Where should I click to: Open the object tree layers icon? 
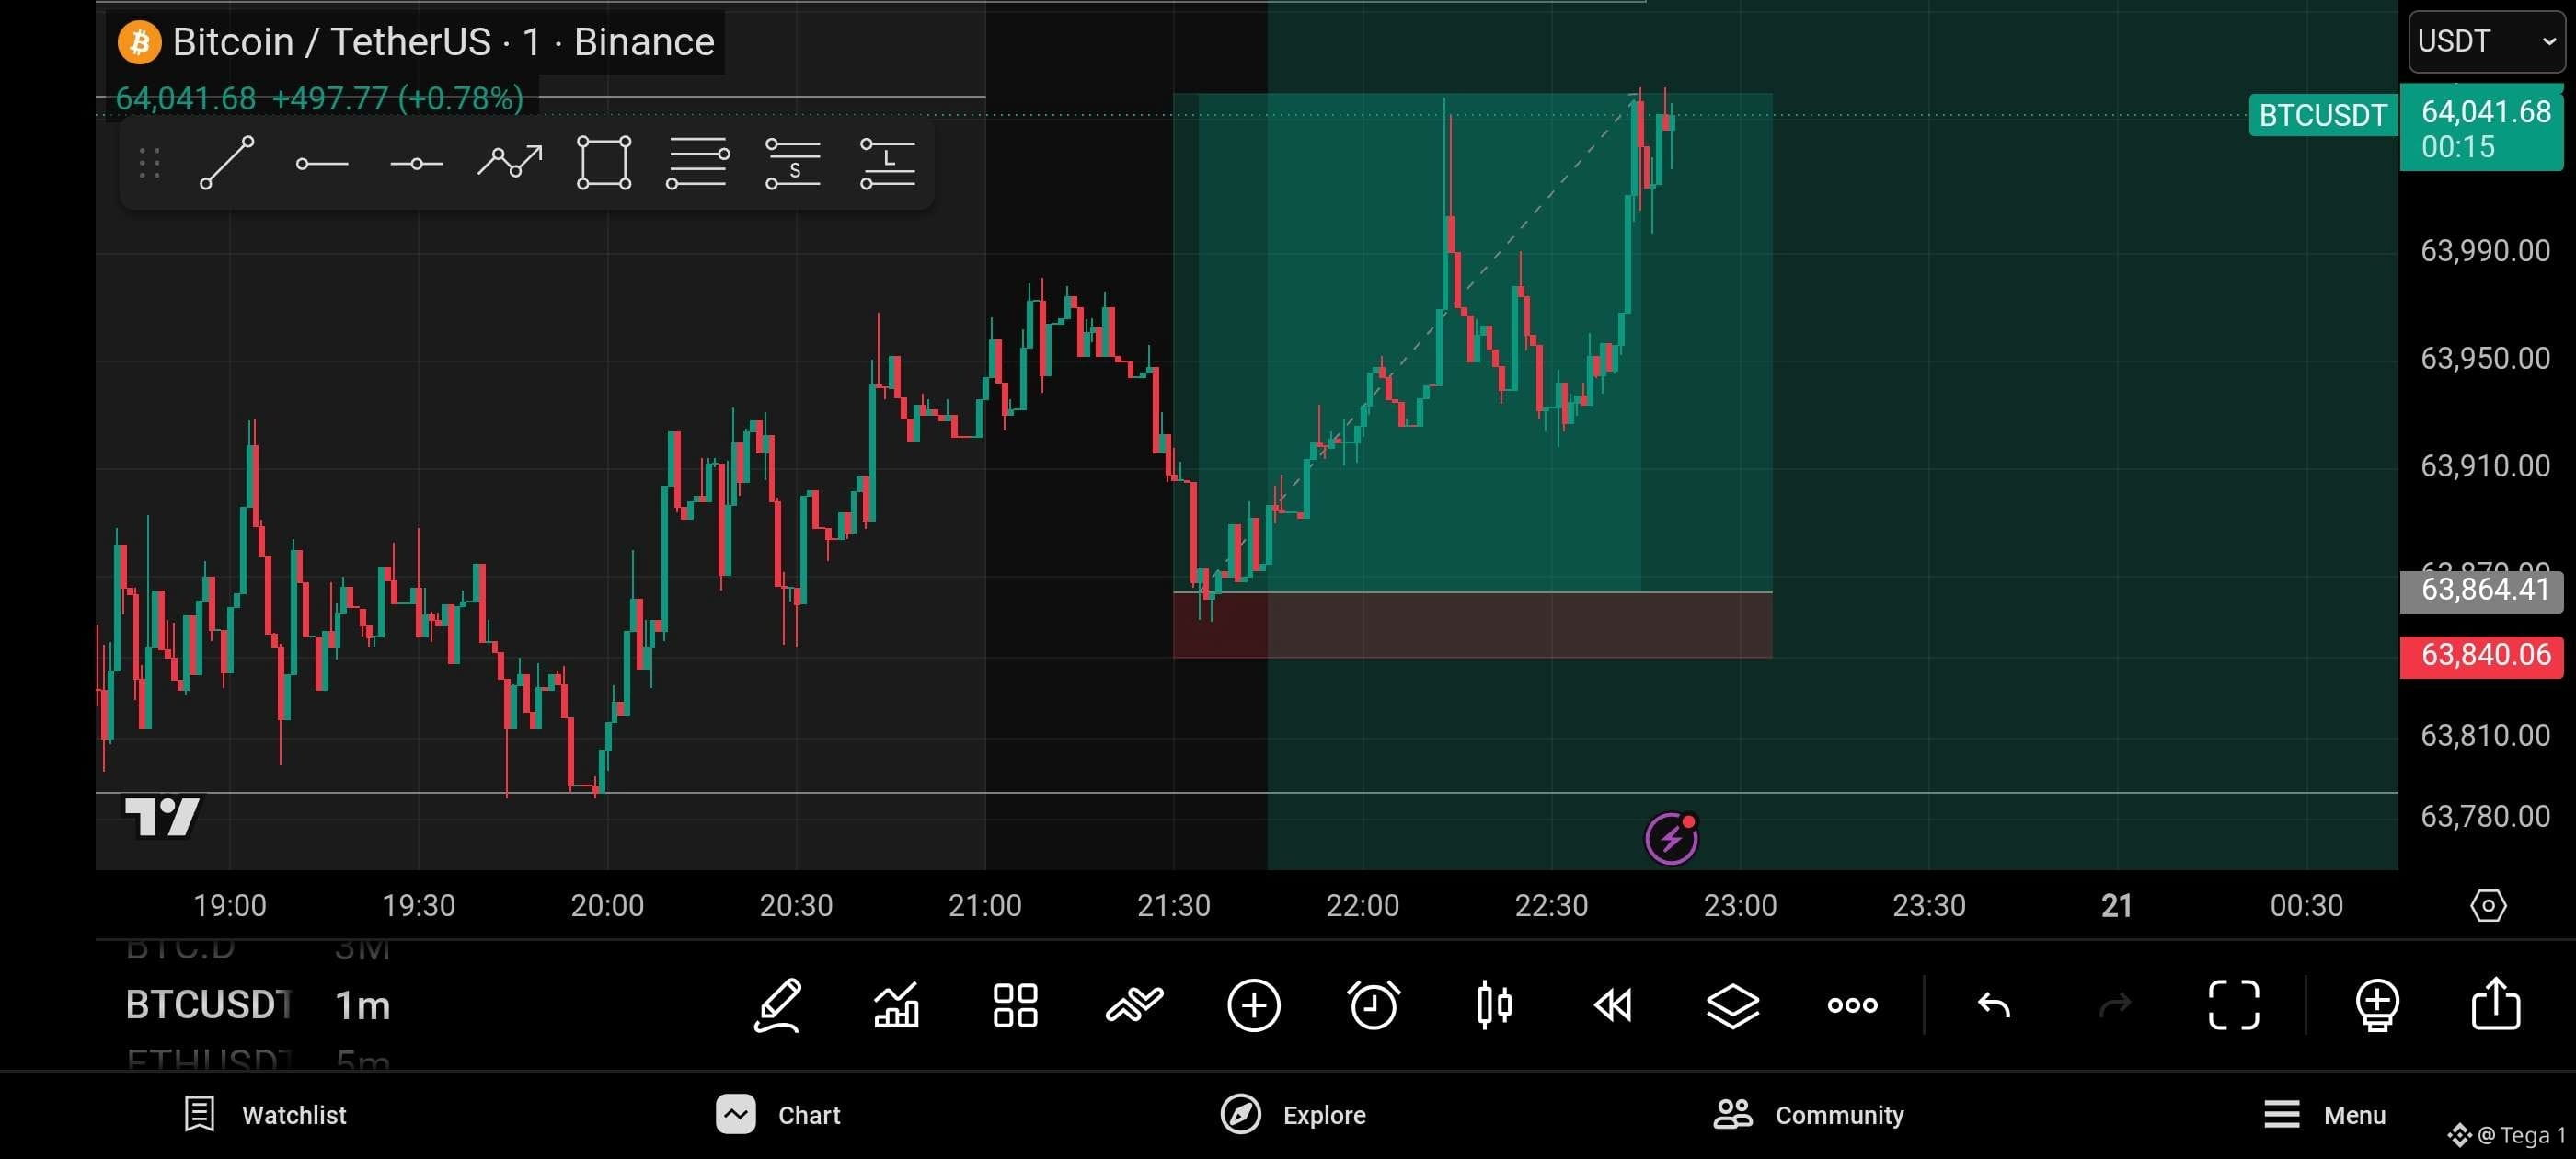pos(1733,1005)
